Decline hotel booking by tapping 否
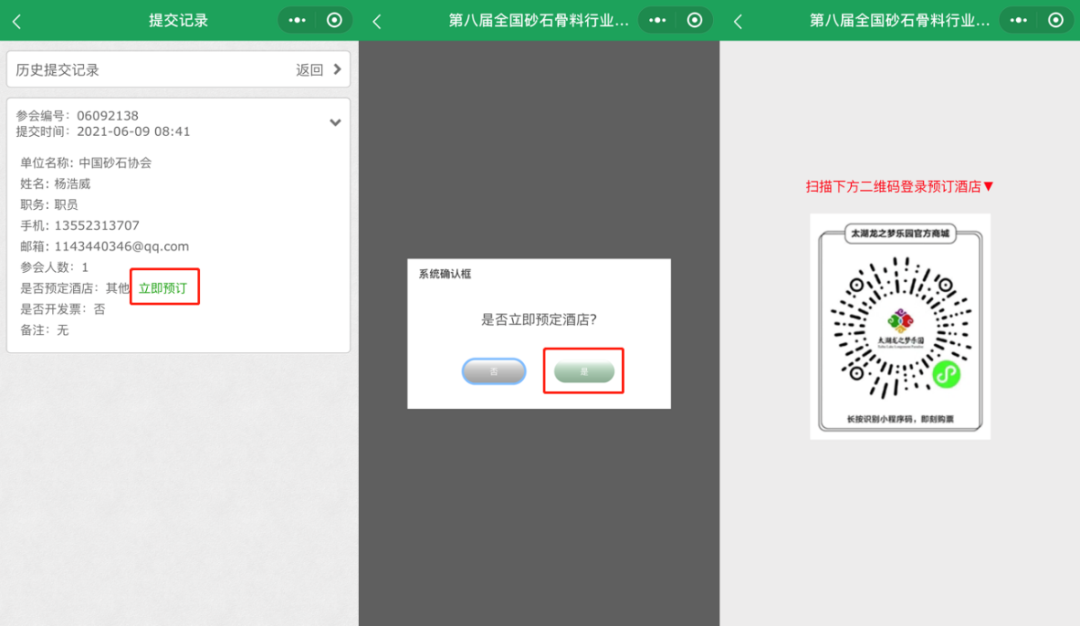 pos(494,371)
